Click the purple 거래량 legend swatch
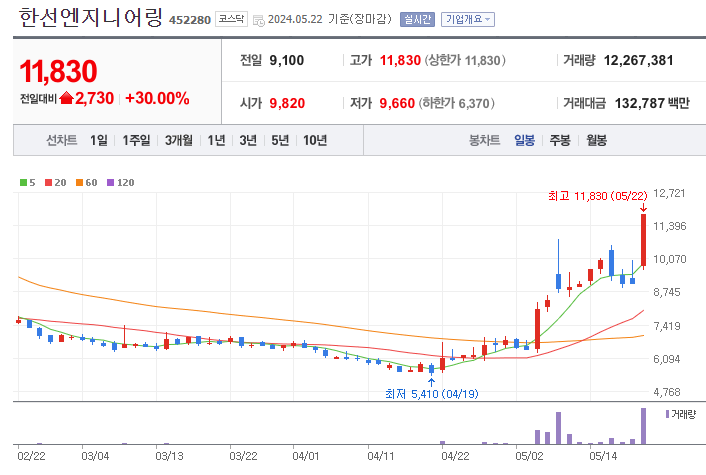The image size is (706, 475). [x=667, y=414]
